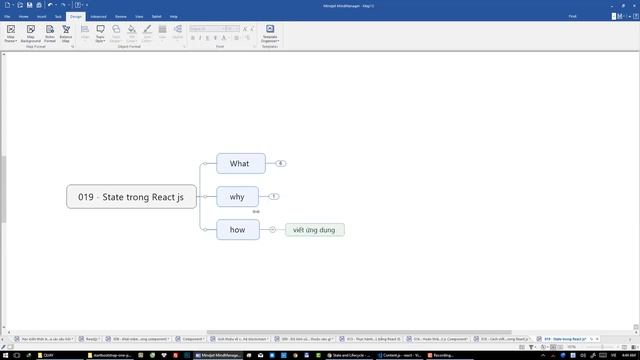Image resolution: width=640 pixels, height=360 pixels.
Task: Toggle Underline formatting
Action: click(208, 38)
